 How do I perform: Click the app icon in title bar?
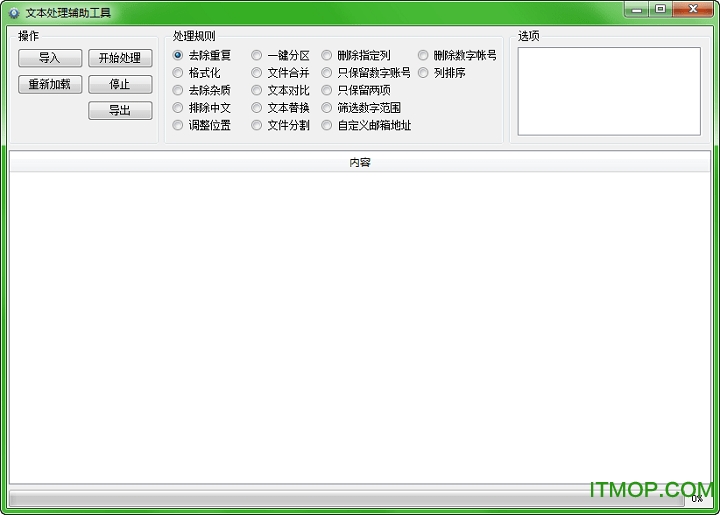(x=14, y=13)
